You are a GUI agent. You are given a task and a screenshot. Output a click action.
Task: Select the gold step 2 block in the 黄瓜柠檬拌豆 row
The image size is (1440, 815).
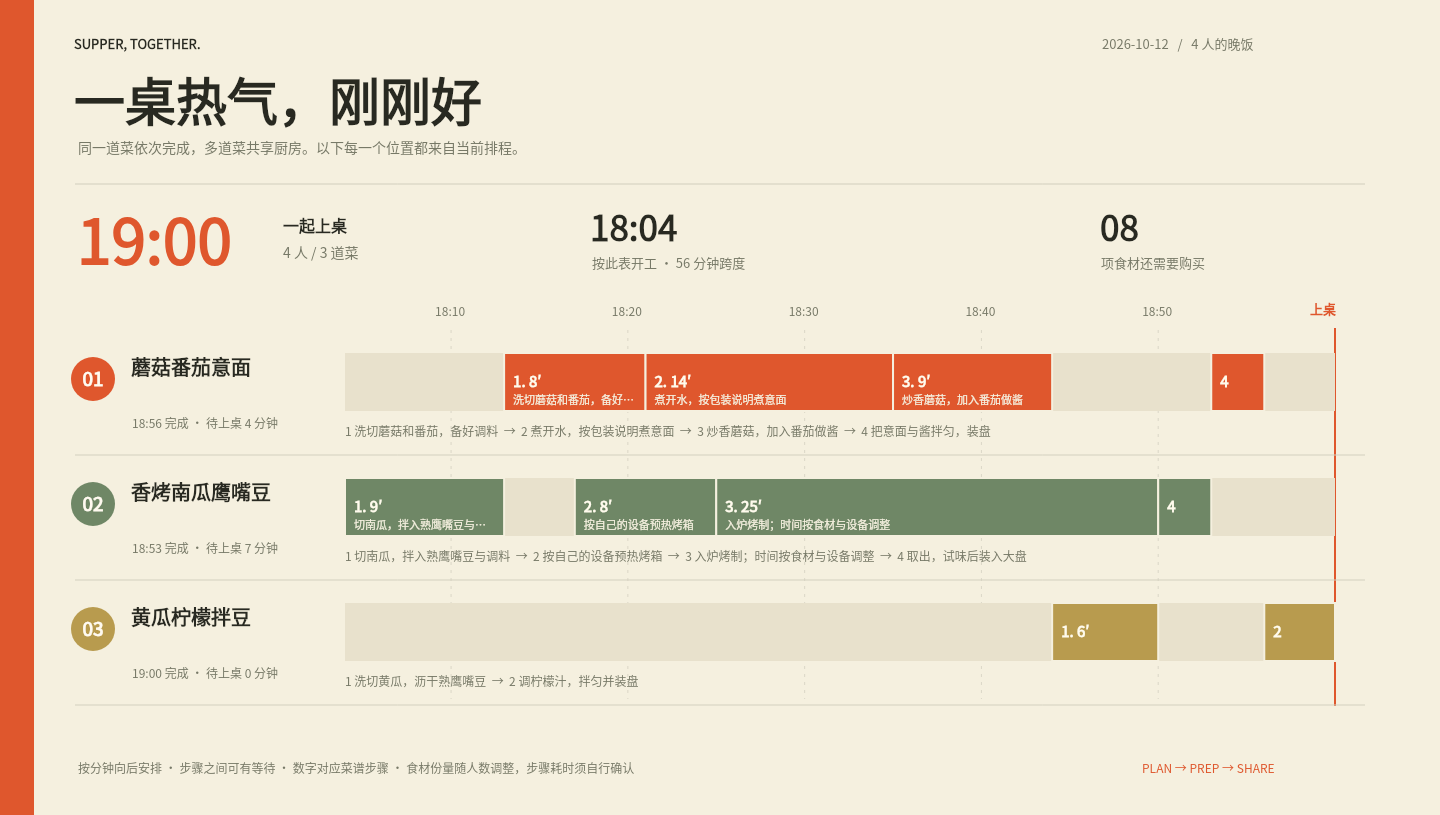click(1300, 632)
